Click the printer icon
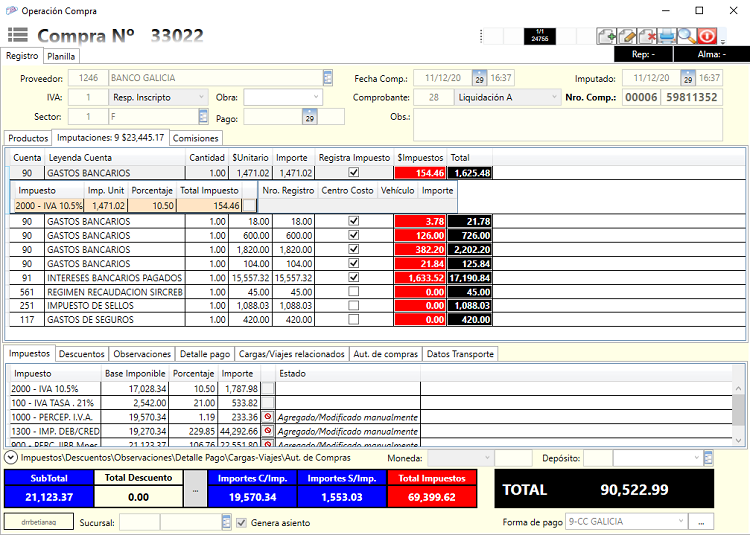 (x=667, y=36)
